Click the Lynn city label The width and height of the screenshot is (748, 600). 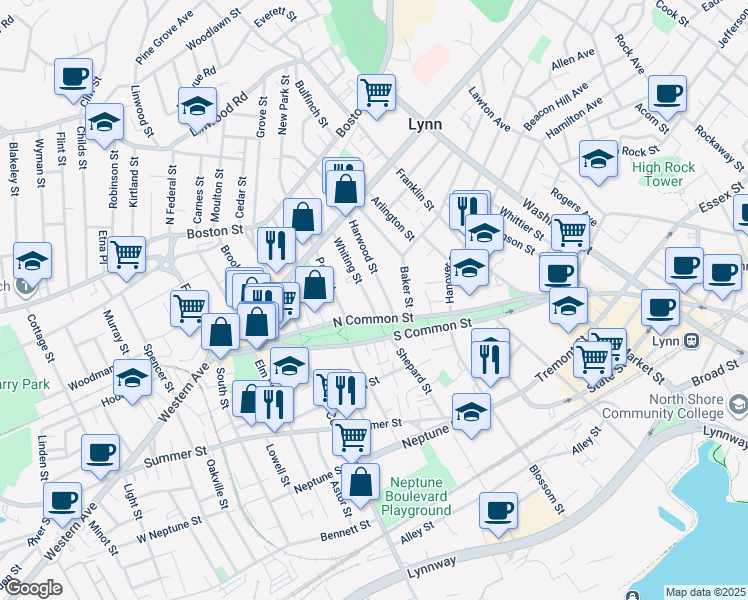(x=425, y=124)
